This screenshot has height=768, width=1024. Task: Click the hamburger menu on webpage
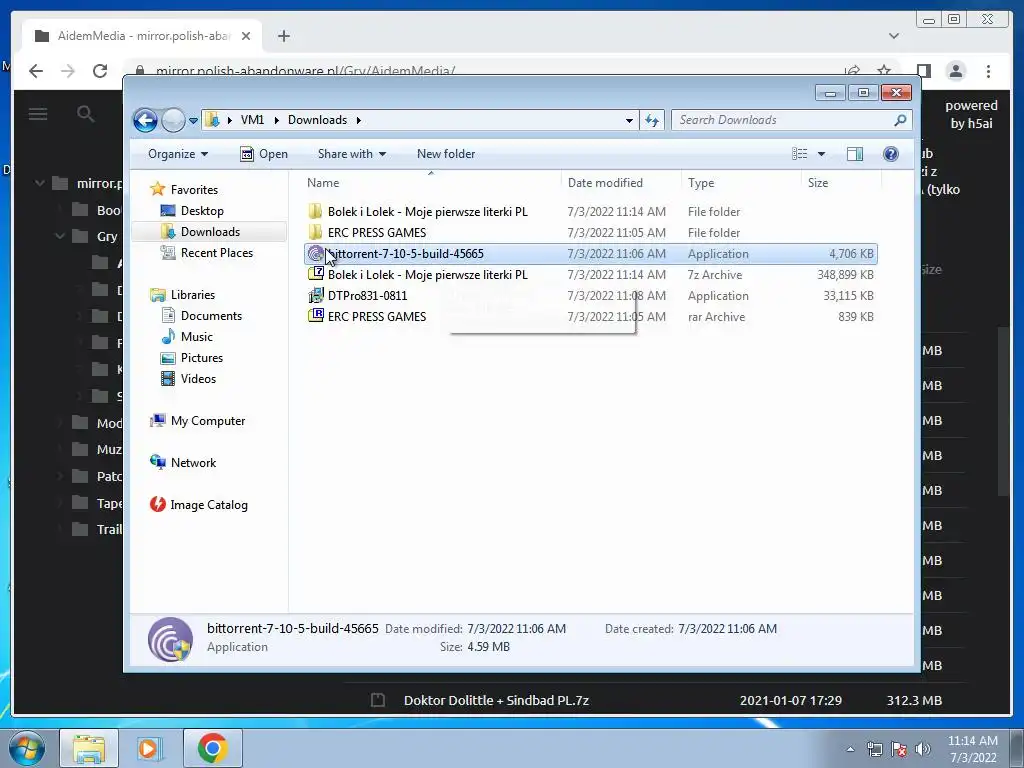tap(38, 114)
